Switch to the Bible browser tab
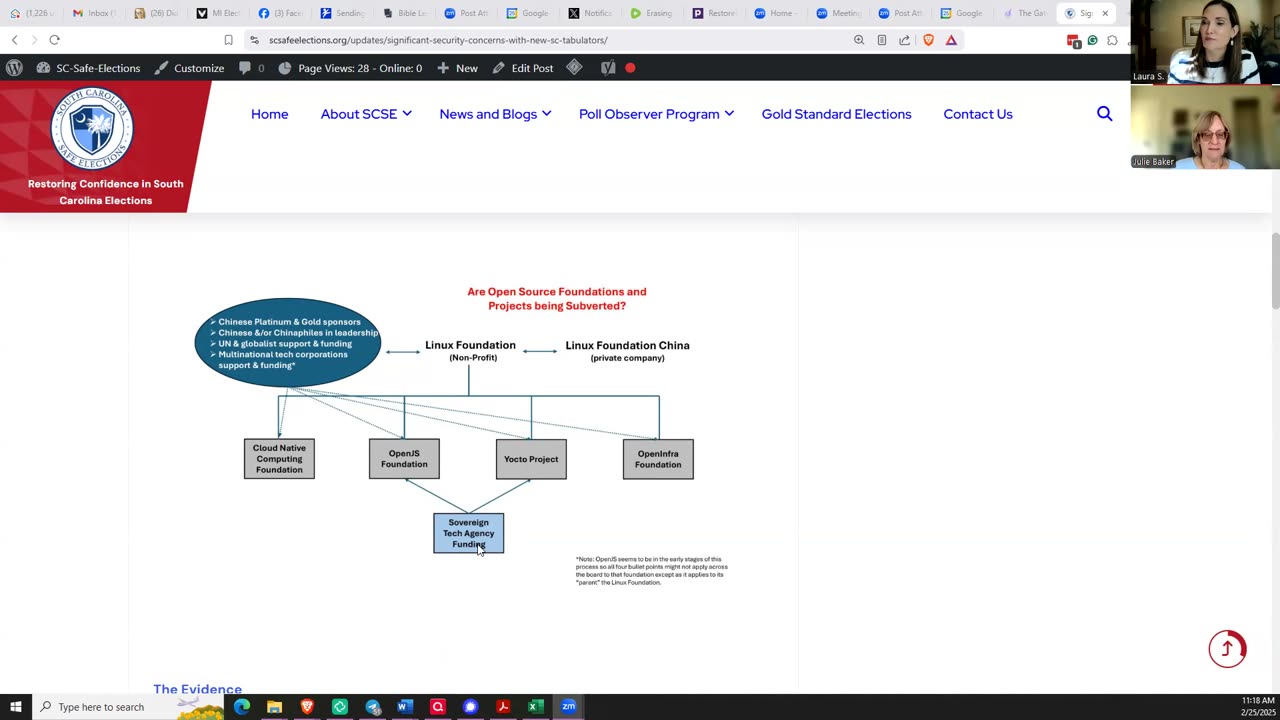The height and width of the screenshot is (720, 1280). pos(406,13)
